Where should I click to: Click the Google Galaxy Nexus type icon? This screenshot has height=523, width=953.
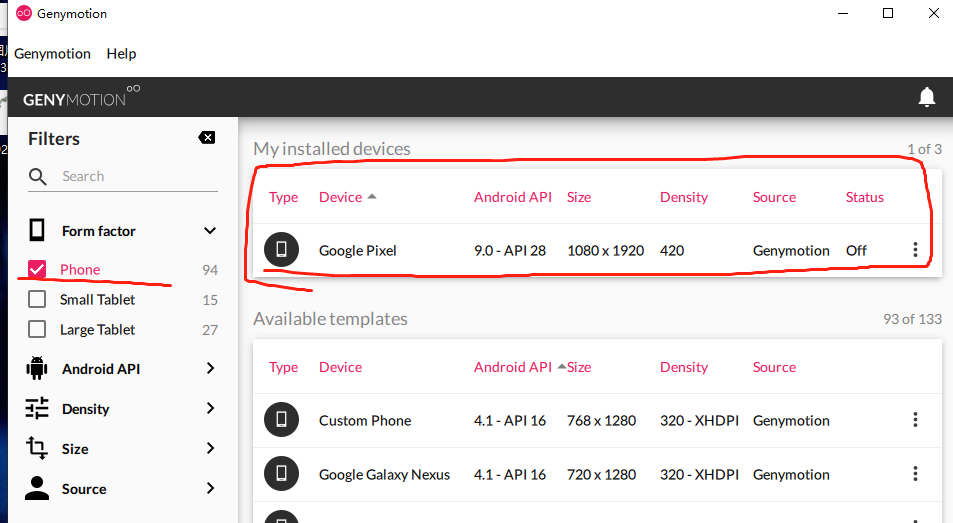pos(281,474)
